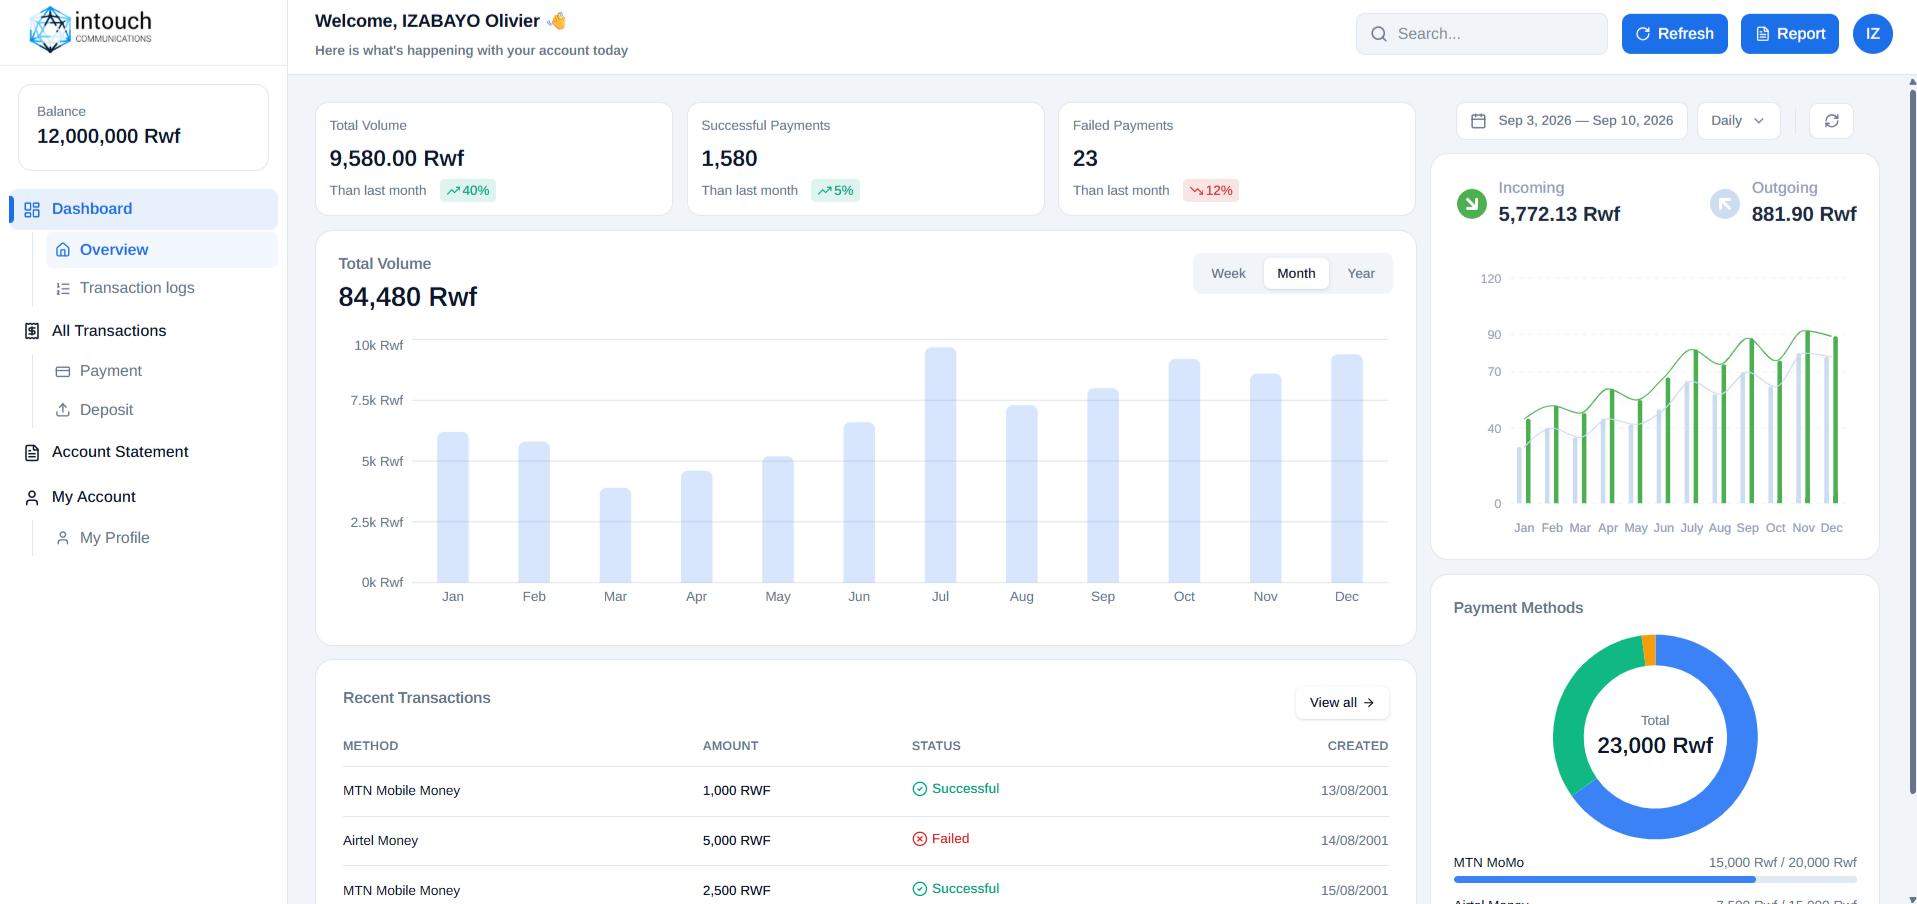Go to Overview page
Viewport: 1917px width, 904px height.
pos(162,250)
